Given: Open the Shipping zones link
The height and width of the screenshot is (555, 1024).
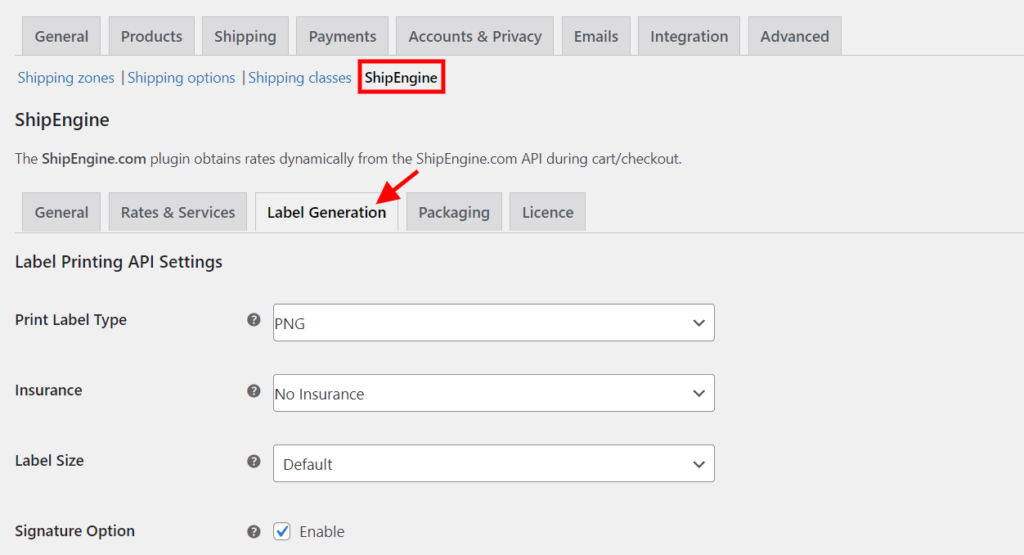Looking at the screenshot, I should point(66,78).
